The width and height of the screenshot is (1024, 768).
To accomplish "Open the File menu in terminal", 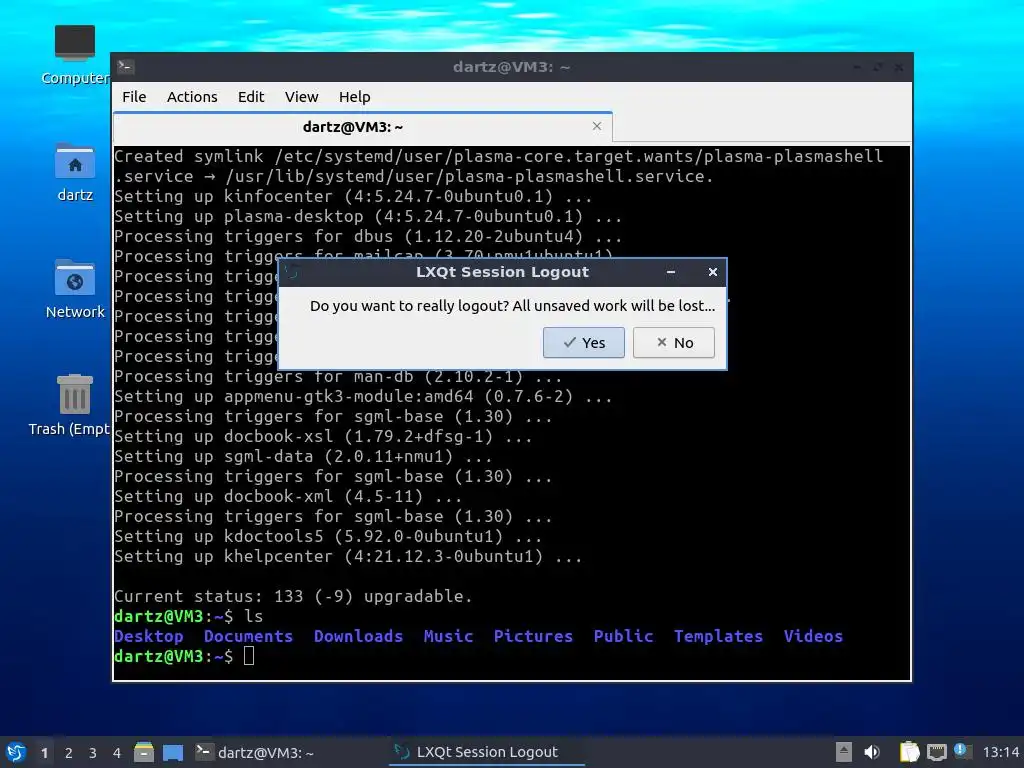I will pos(134,97).
